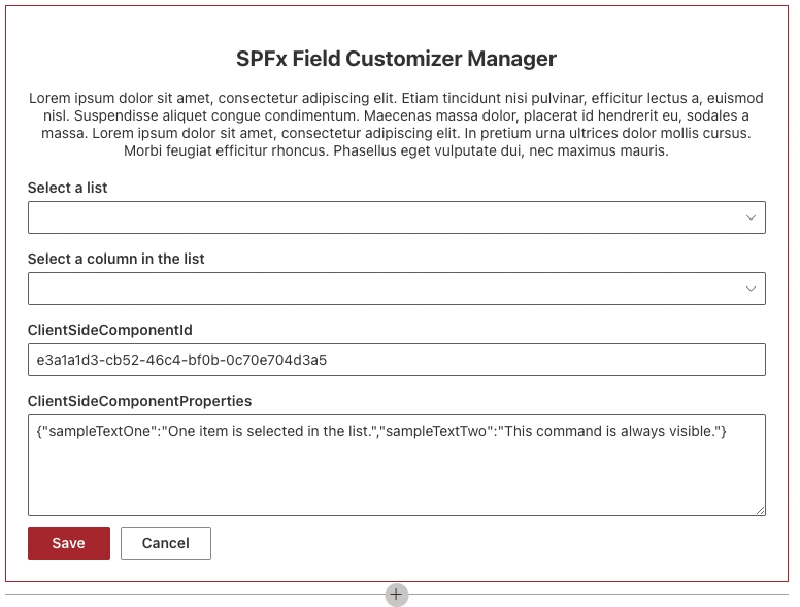The image size is (800, 607).
Task: Expand the list dropdown using its chevron
Action: 752,217
